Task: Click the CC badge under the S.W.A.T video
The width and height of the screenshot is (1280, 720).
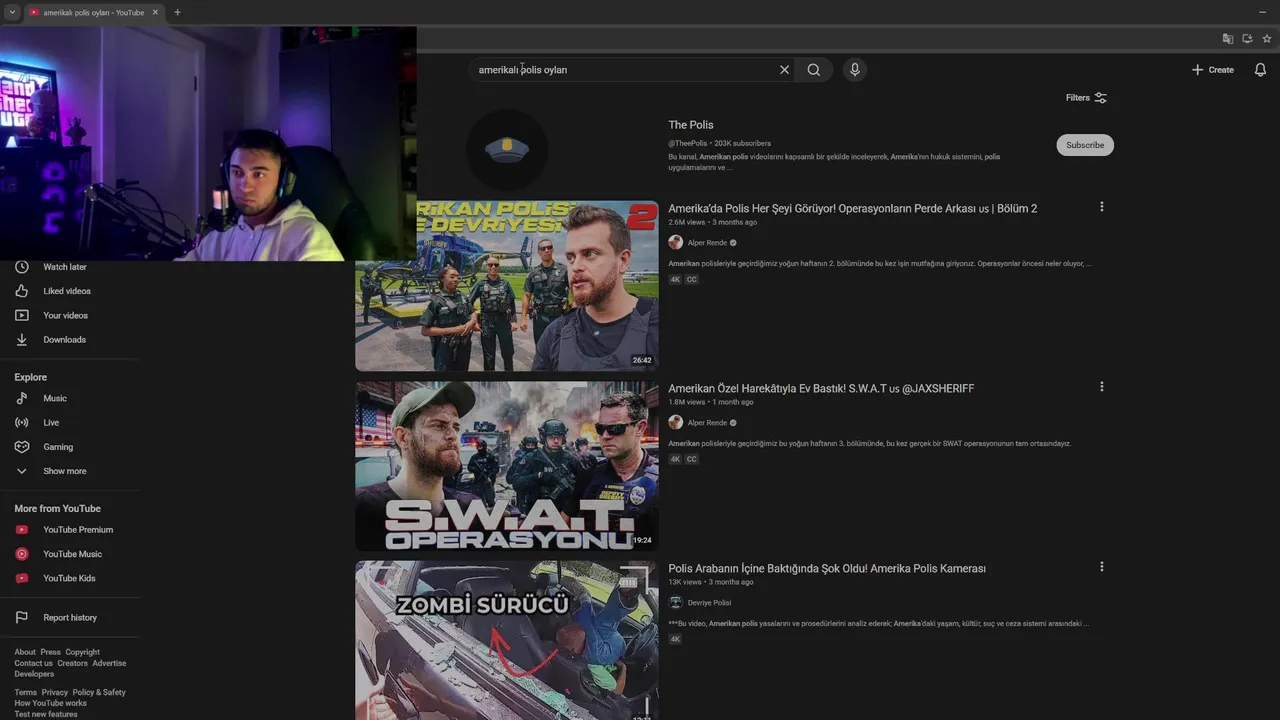Action: point(691,459)
